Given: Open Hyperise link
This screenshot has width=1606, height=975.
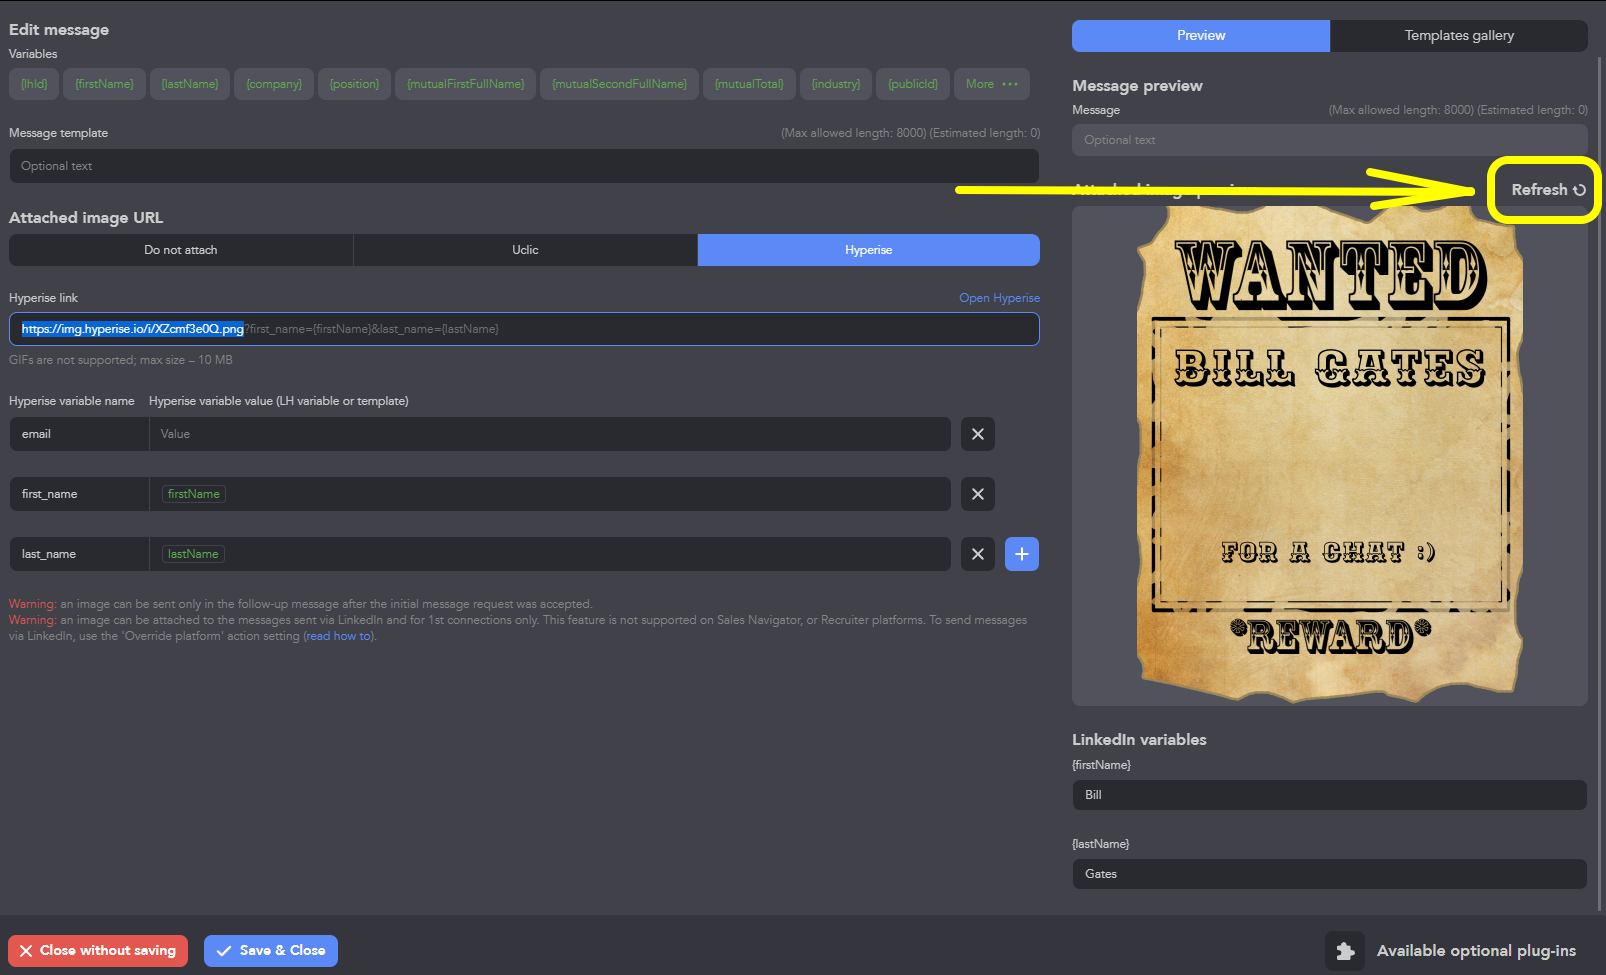Looking at the screenshot, I should pos(999,298).
